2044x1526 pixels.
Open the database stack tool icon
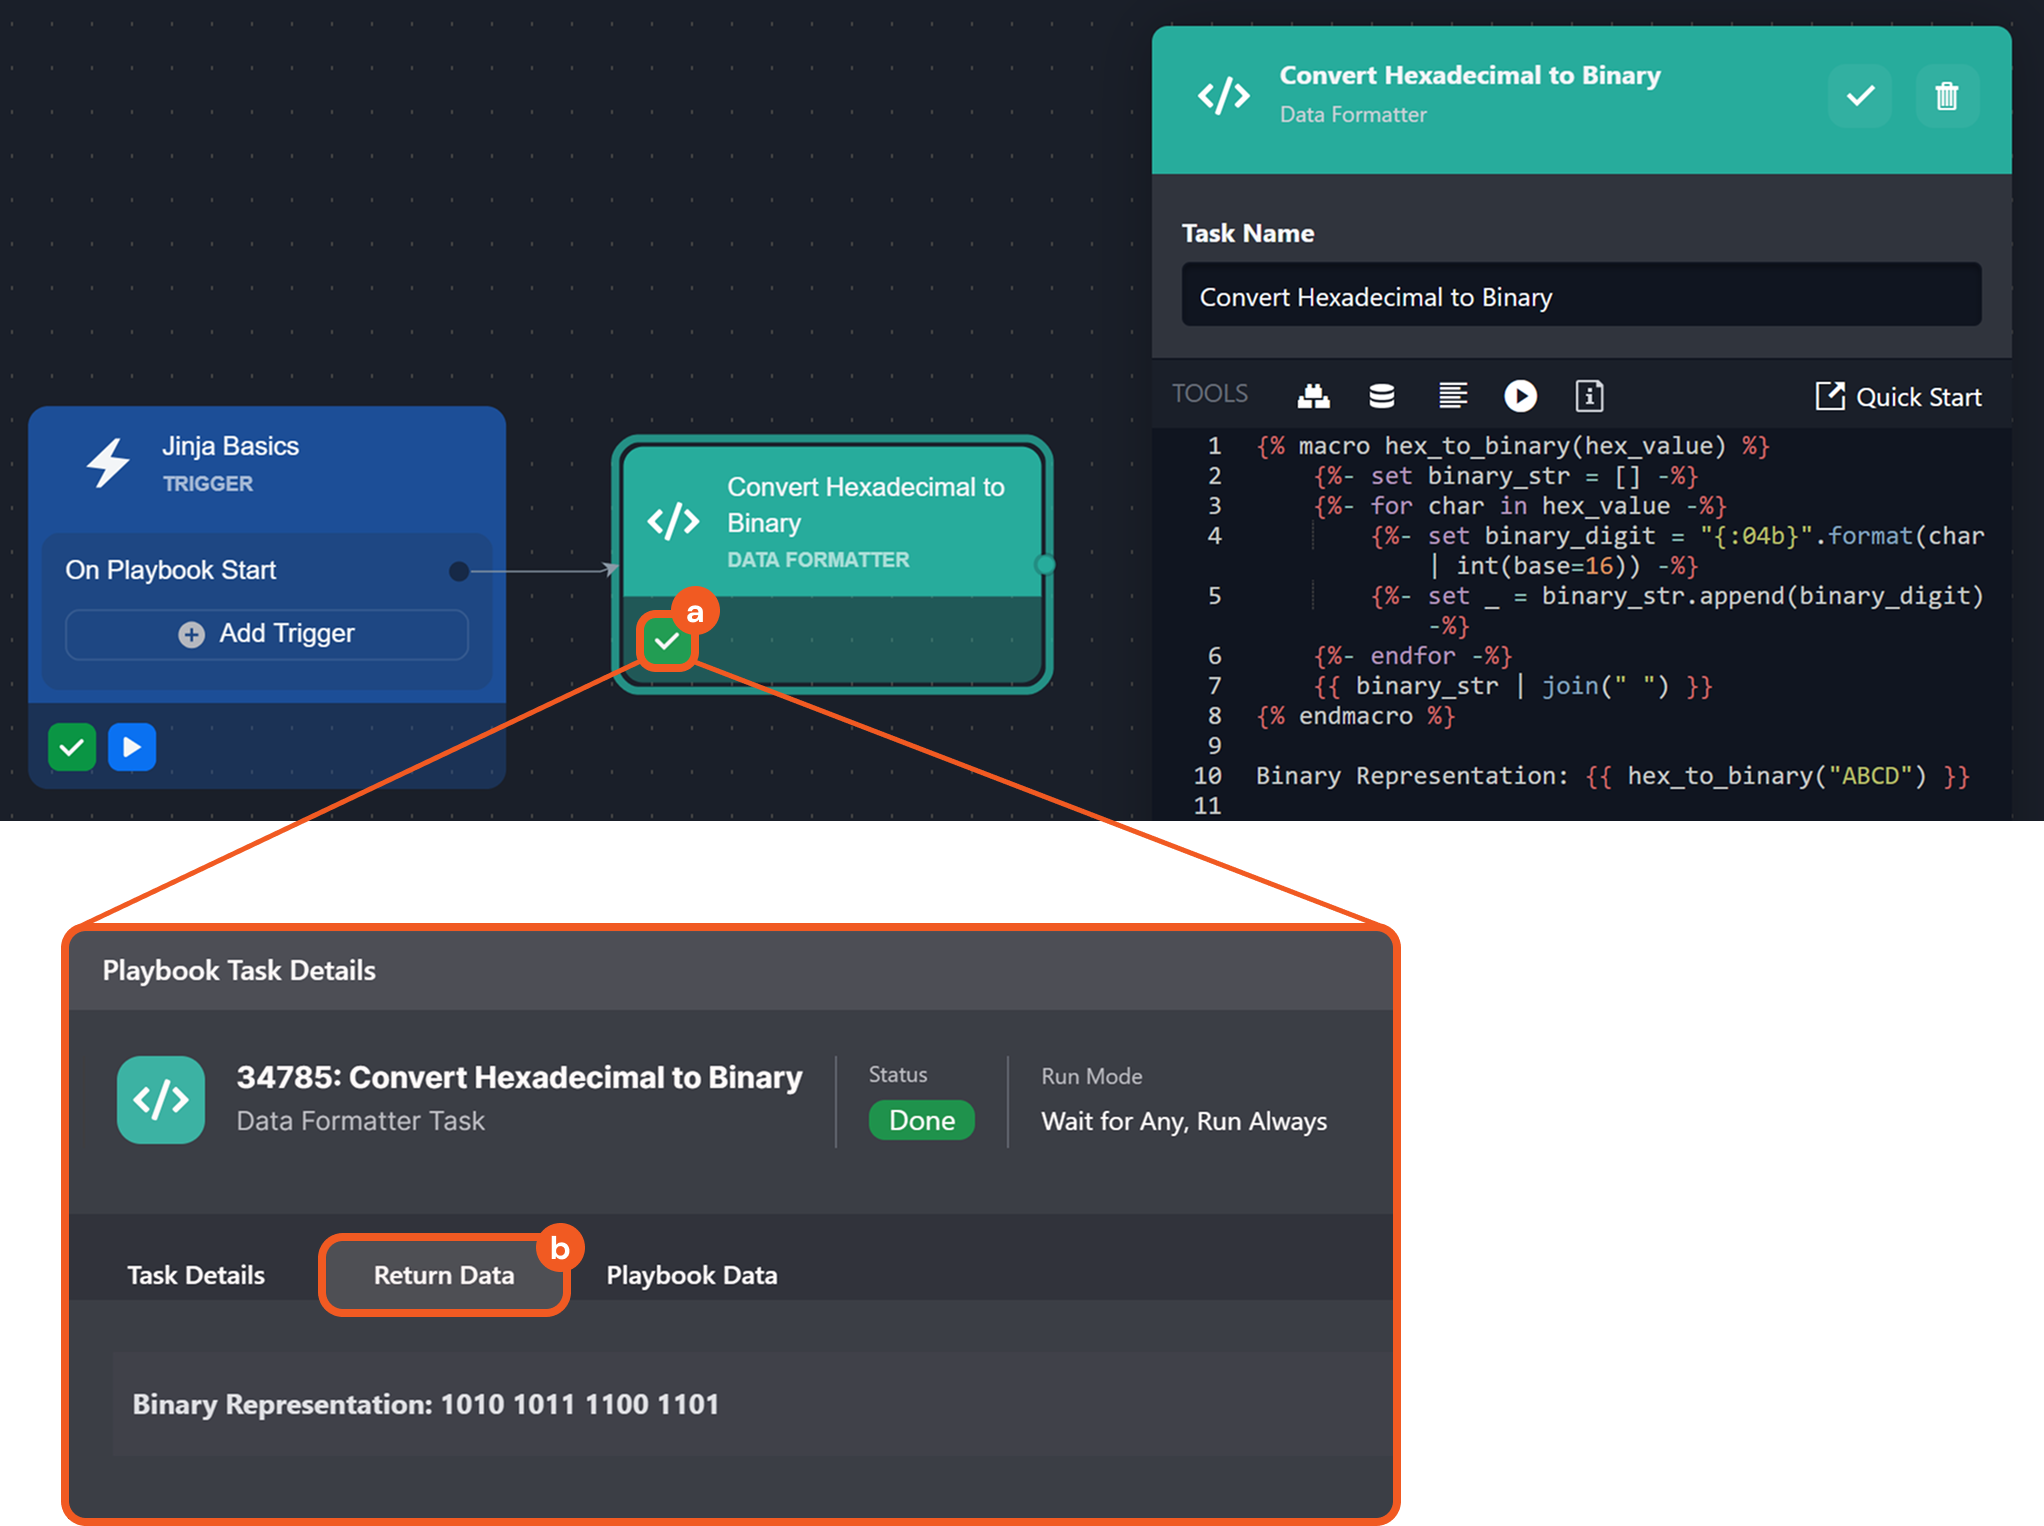tap(1381, 396)
